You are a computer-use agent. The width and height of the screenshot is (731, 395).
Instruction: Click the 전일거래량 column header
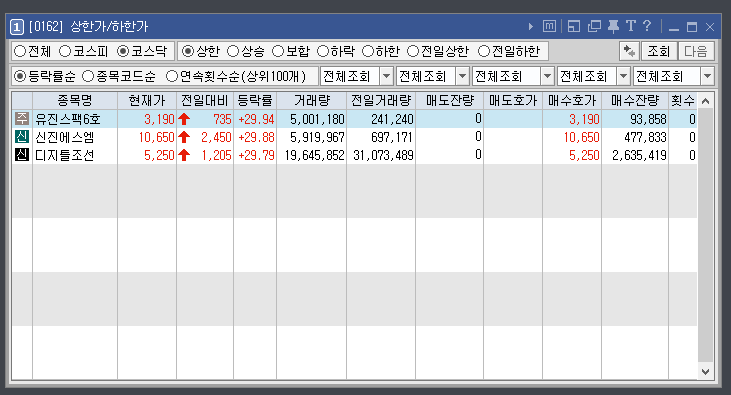tap(381, 100)
